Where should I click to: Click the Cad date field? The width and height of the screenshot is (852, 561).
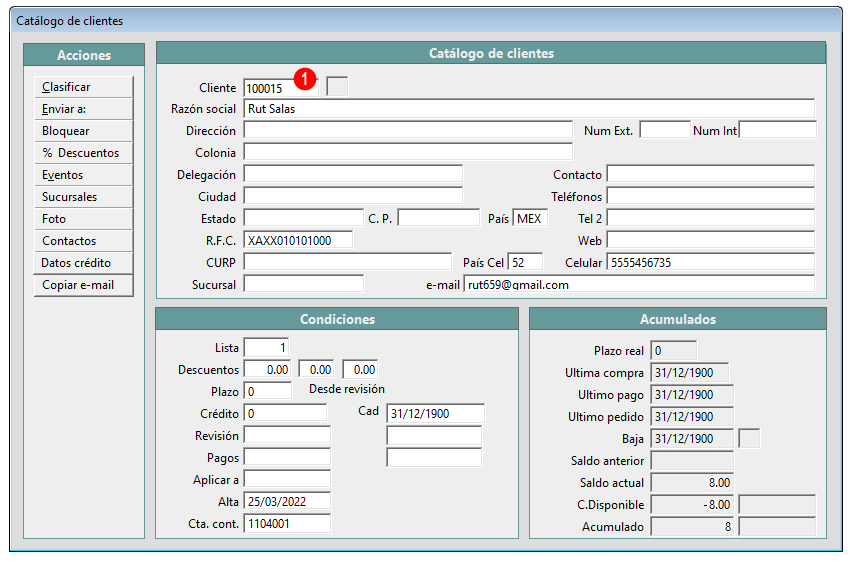[435, 413]
